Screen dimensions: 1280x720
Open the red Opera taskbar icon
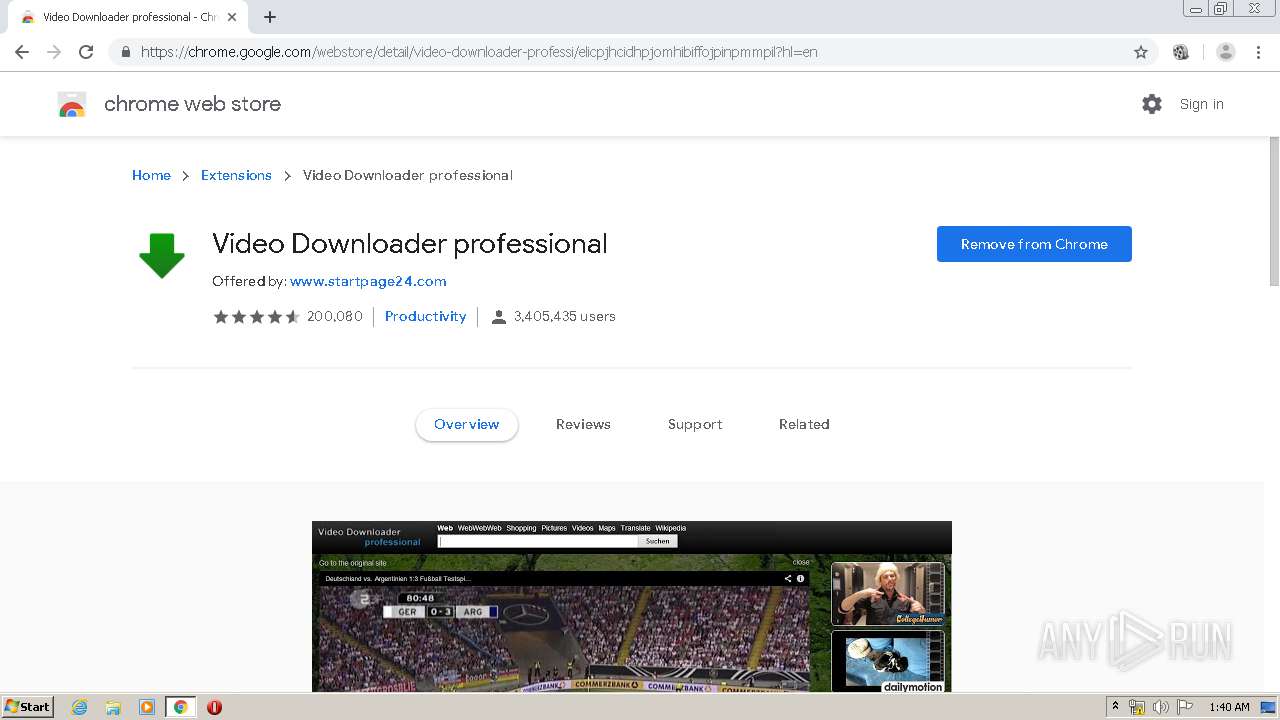[214, 707]
